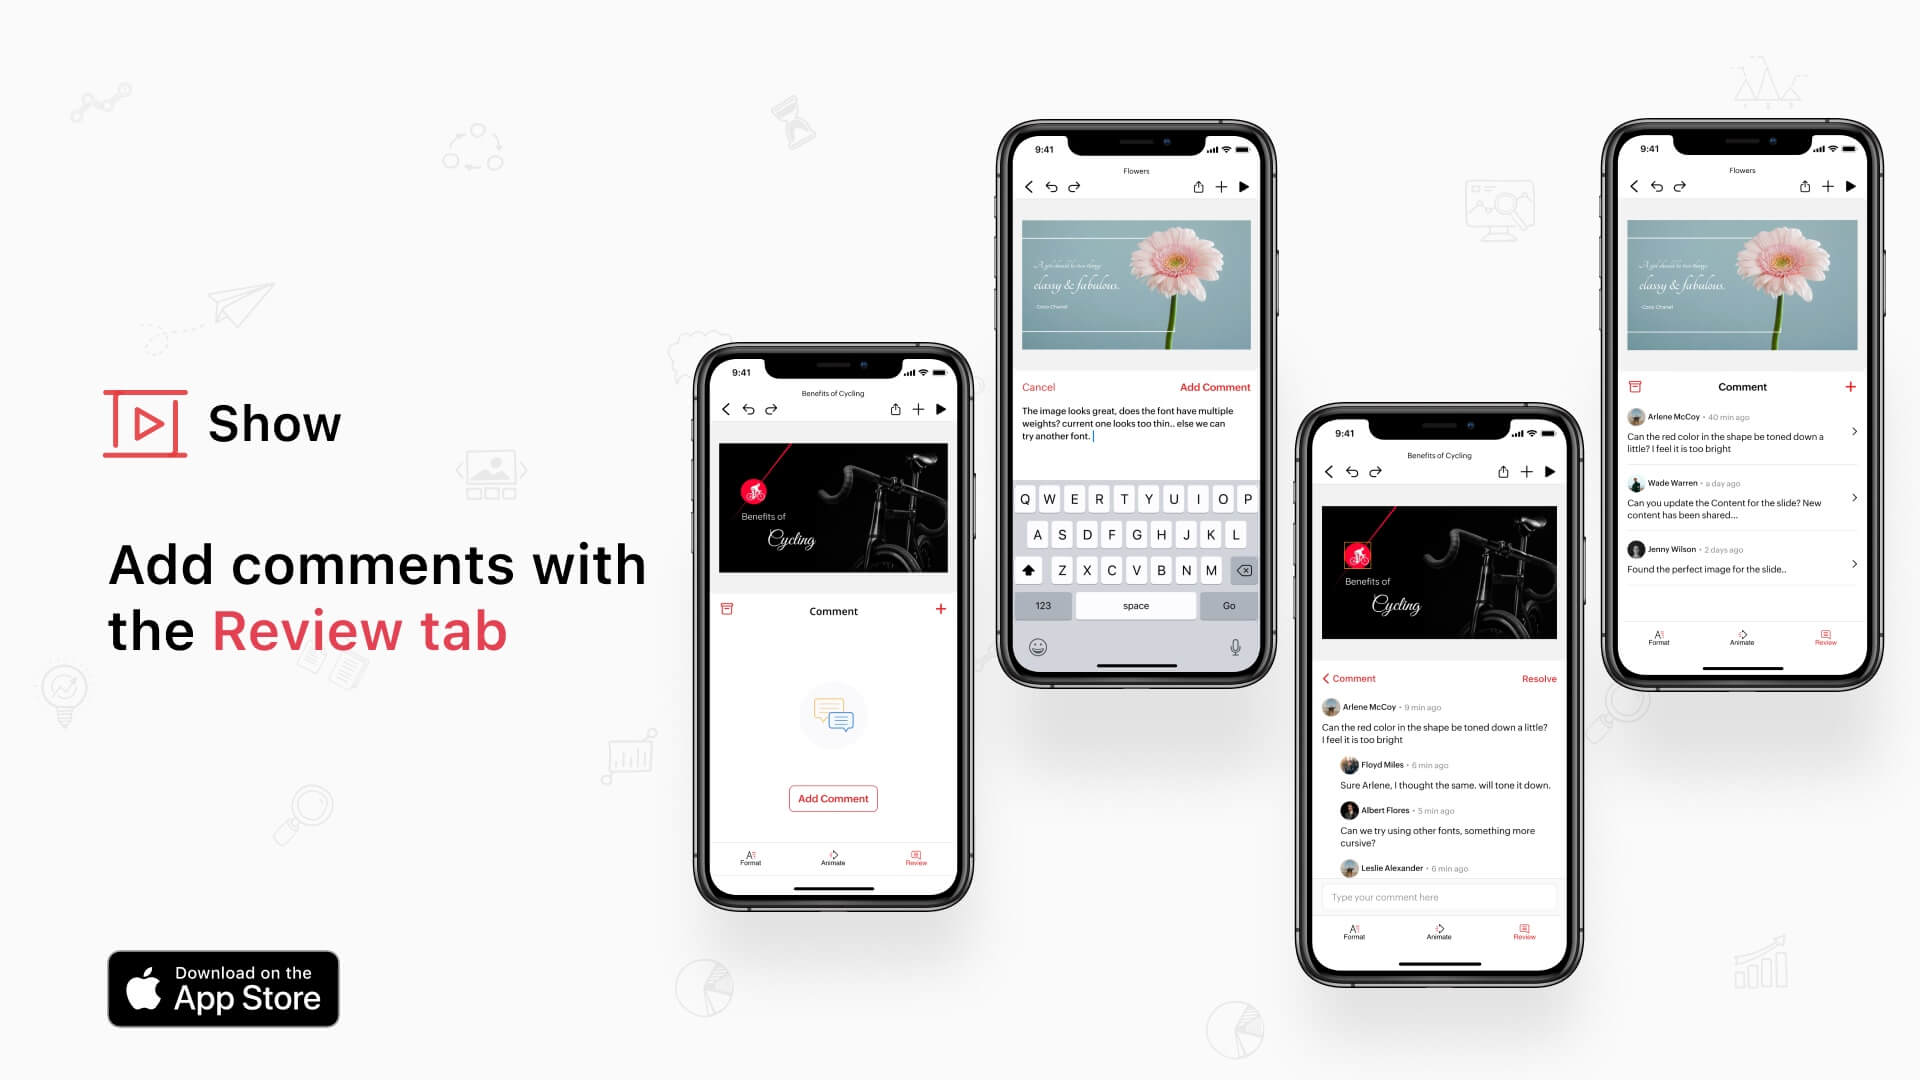Toggle microphone input in keyboard

coord(1234,646)
